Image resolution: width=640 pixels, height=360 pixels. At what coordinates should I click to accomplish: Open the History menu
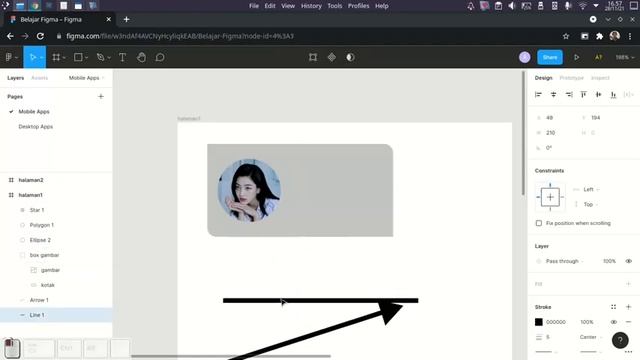(311, 6)
